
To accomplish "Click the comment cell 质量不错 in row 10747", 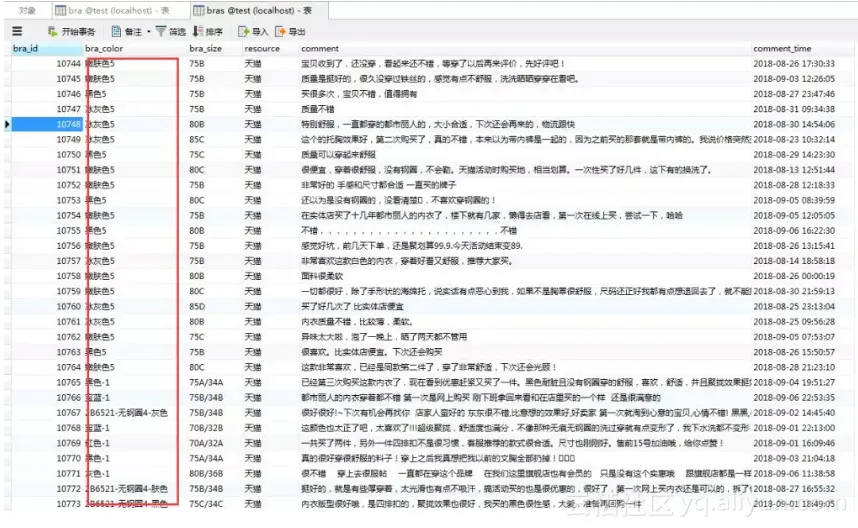I will [x=317, y=109].
